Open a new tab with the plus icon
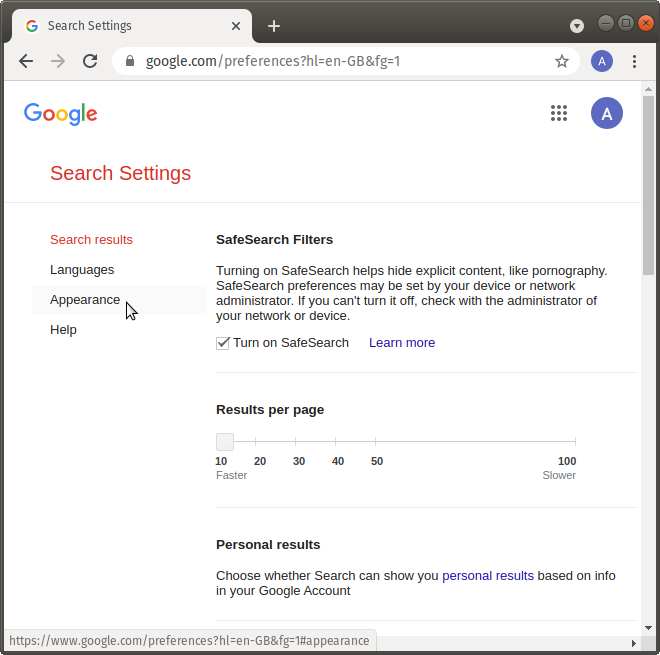 coord(274,26)
